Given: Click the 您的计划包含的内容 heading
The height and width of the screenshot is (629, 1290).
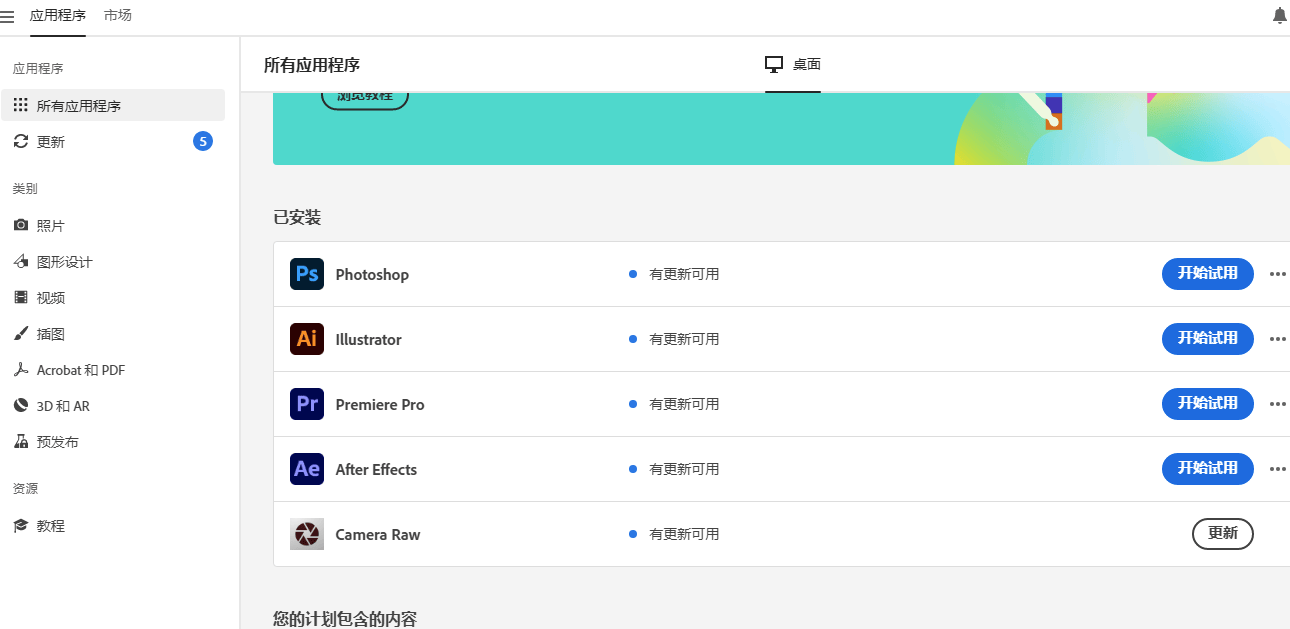Looking at the screenshot, I should click(x=345, y=619).
